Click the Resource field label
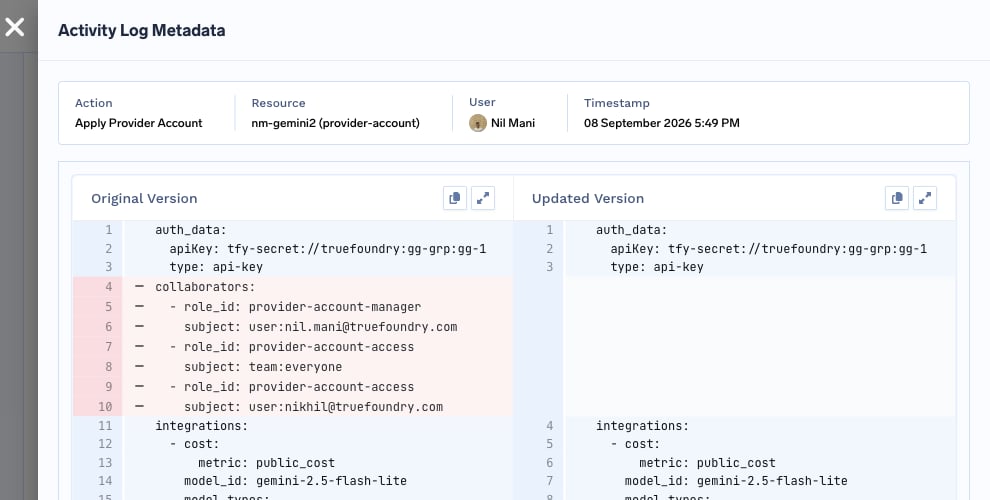Viewport: 990px width, 500px height. pyautogui.click(x=278, y=103)
